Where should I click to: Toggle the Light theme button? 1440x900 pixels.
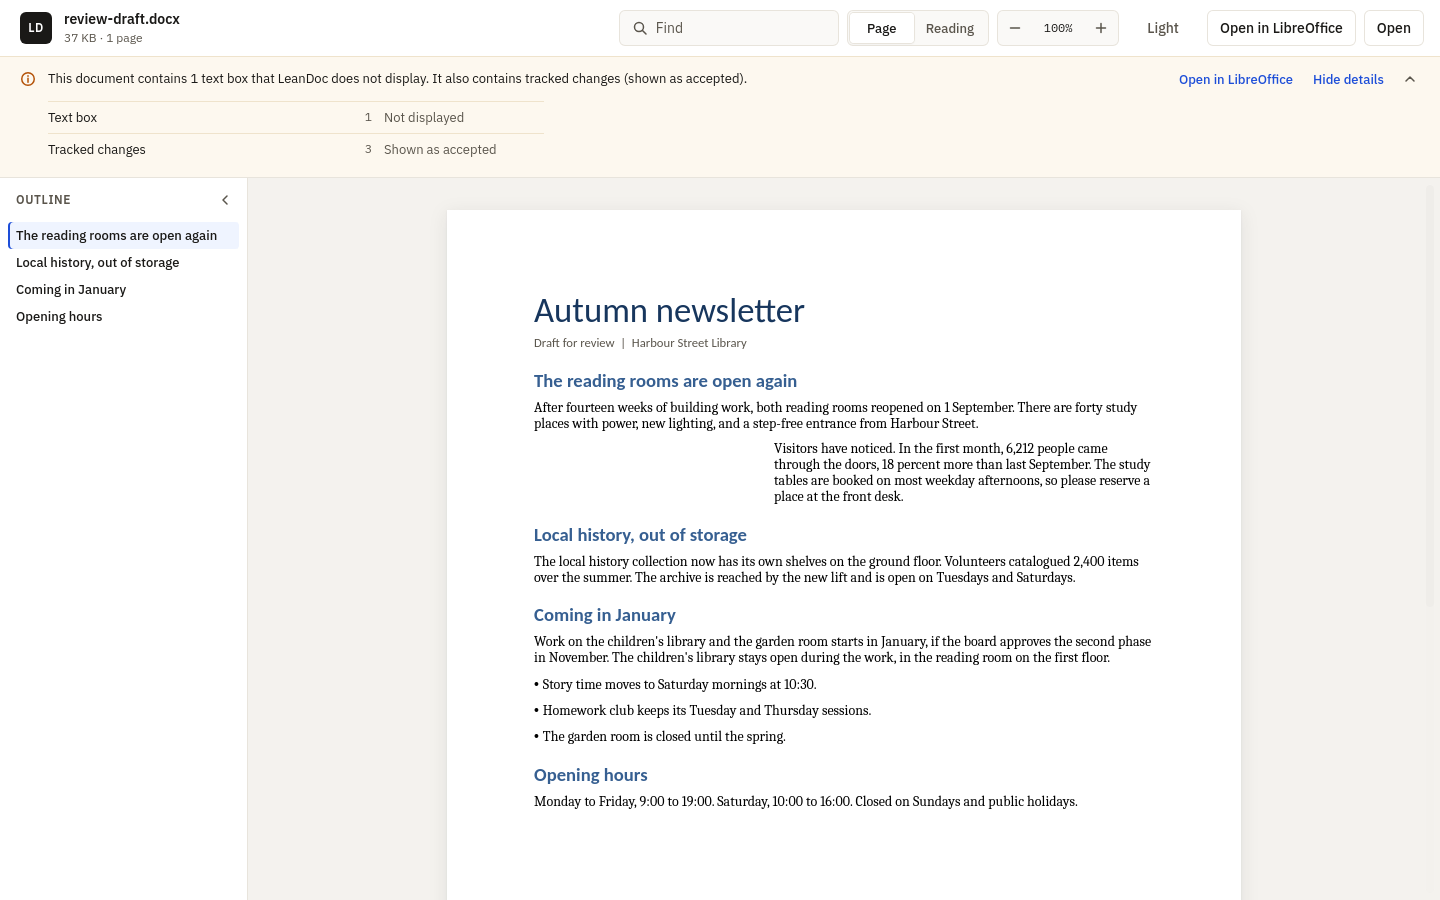(1163, 28)
